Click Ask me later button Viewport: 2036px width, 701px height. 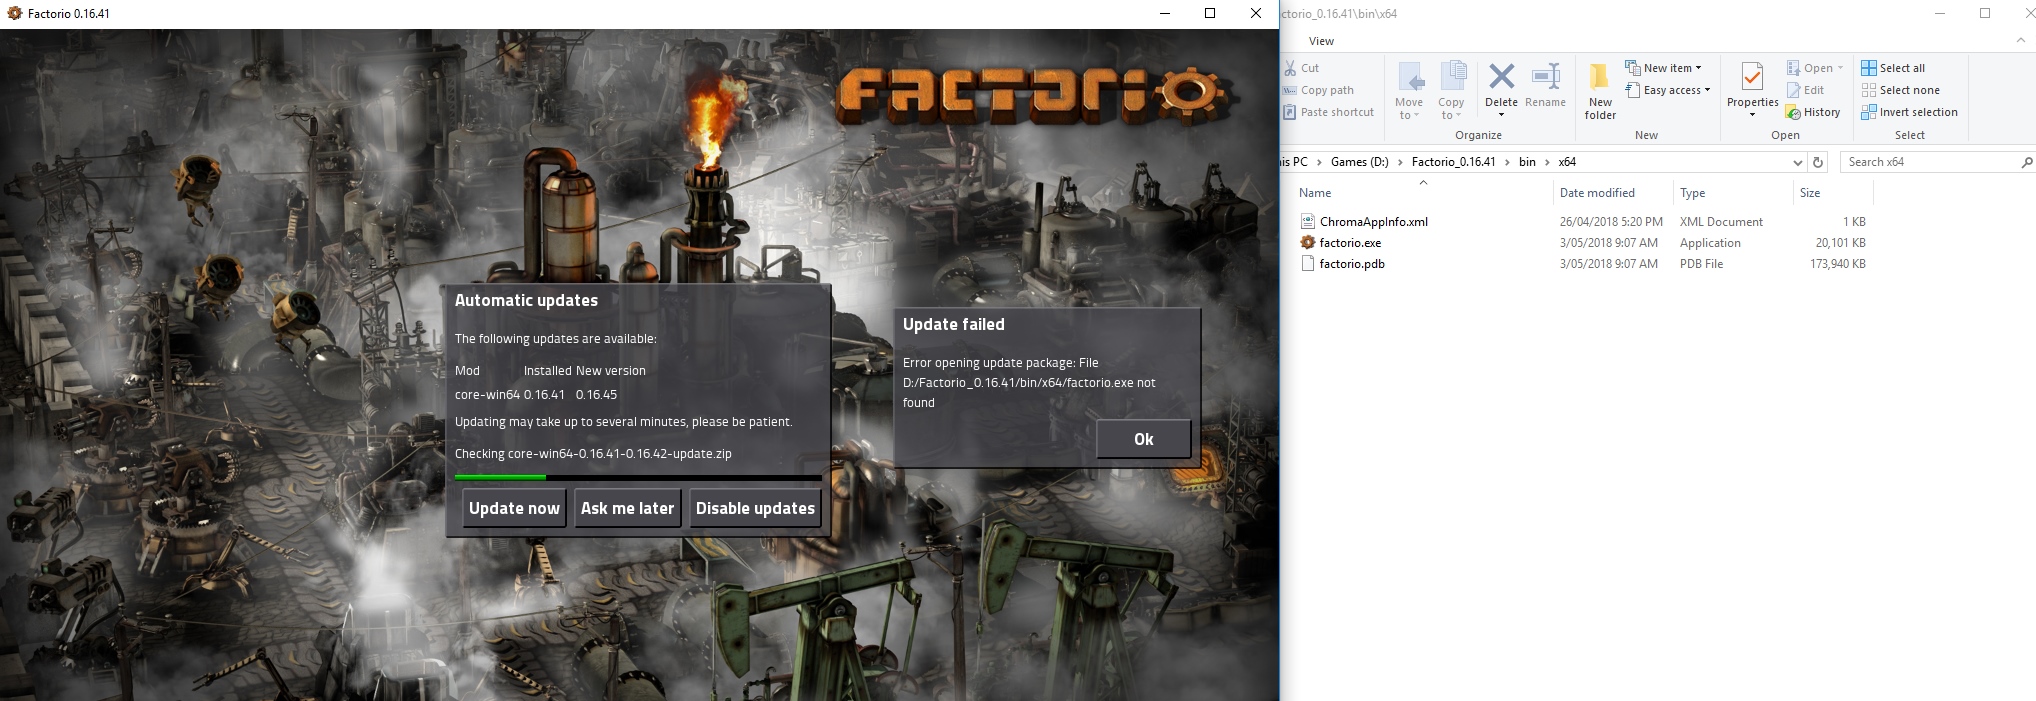[x=627, y=508]
